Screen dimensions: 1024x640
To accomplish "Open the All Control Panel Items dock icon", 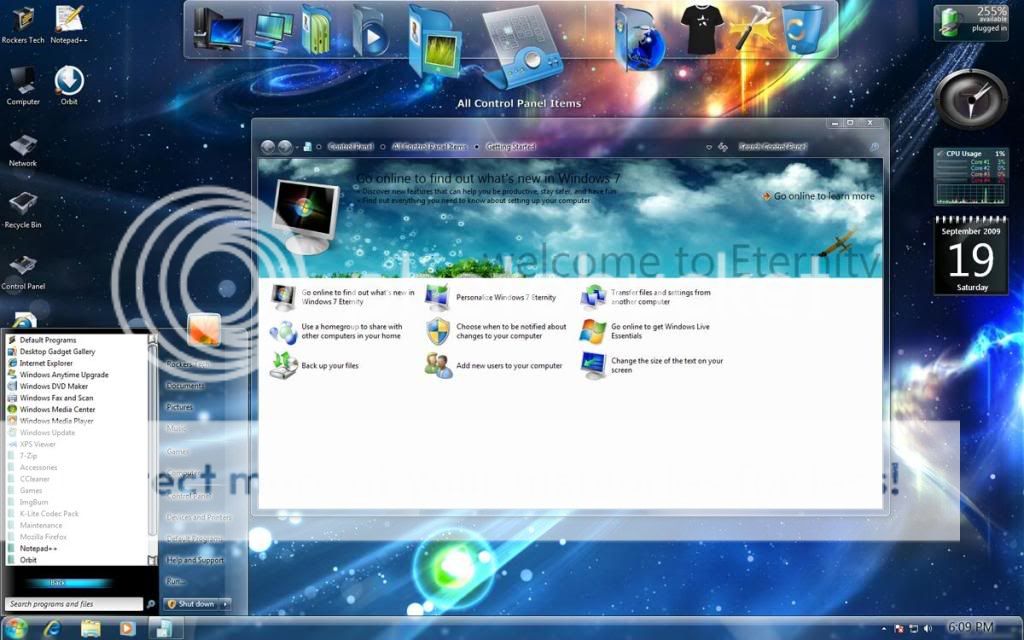I will (x=522, y=46).
